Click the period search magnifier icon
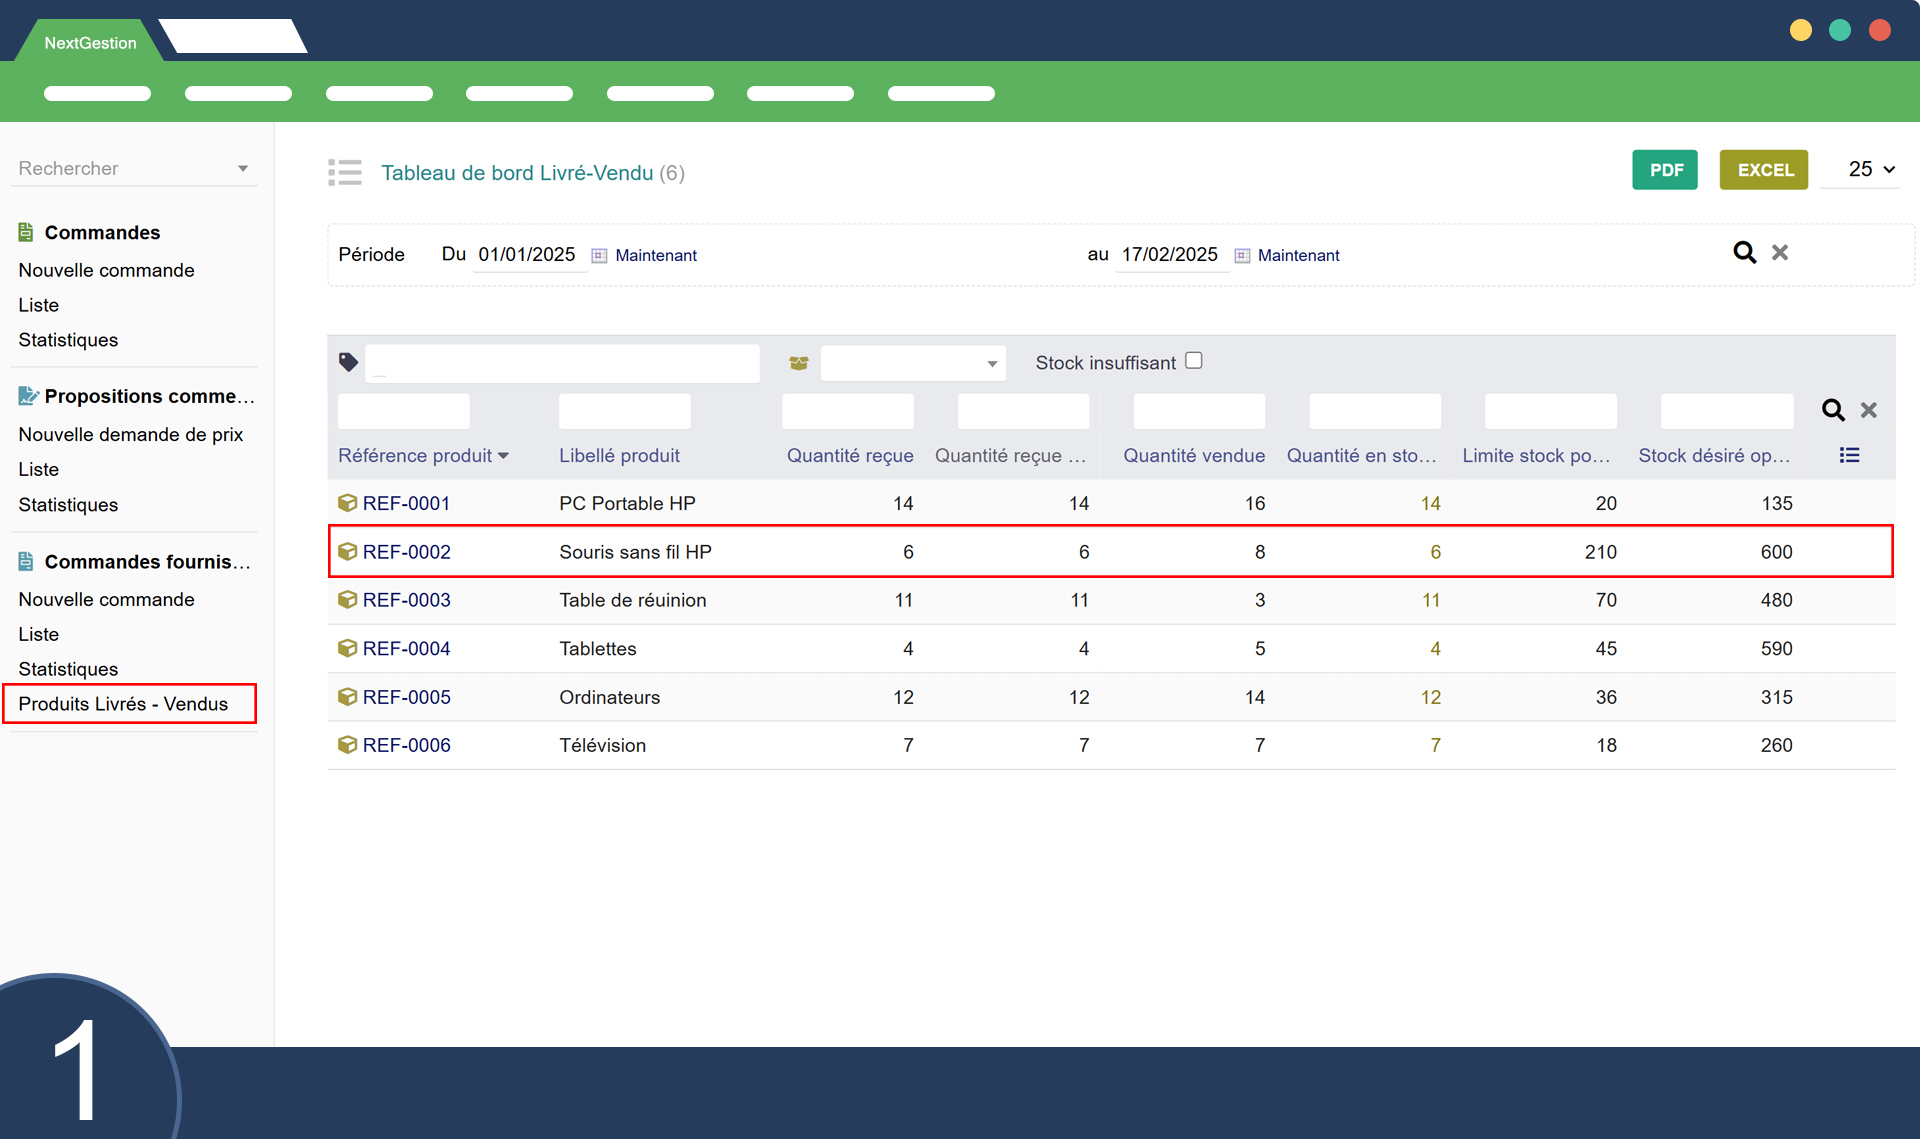Image resolution: width=1920 pixels, height=1139 pixels. pos(1744,253)
